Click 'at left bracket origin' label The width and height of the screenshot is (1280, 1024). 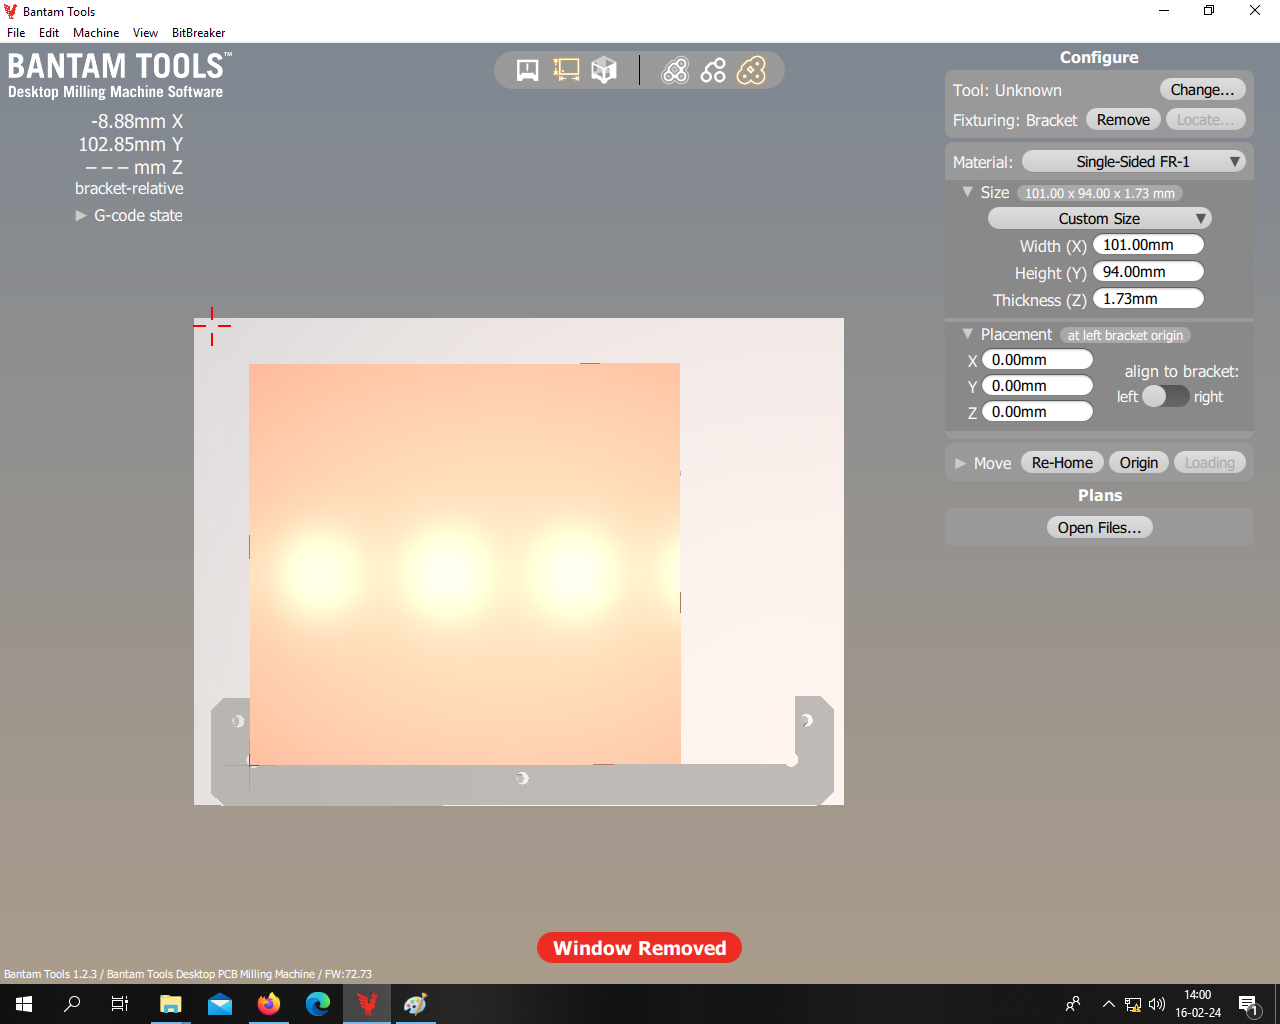click(x=1125, y=335)
